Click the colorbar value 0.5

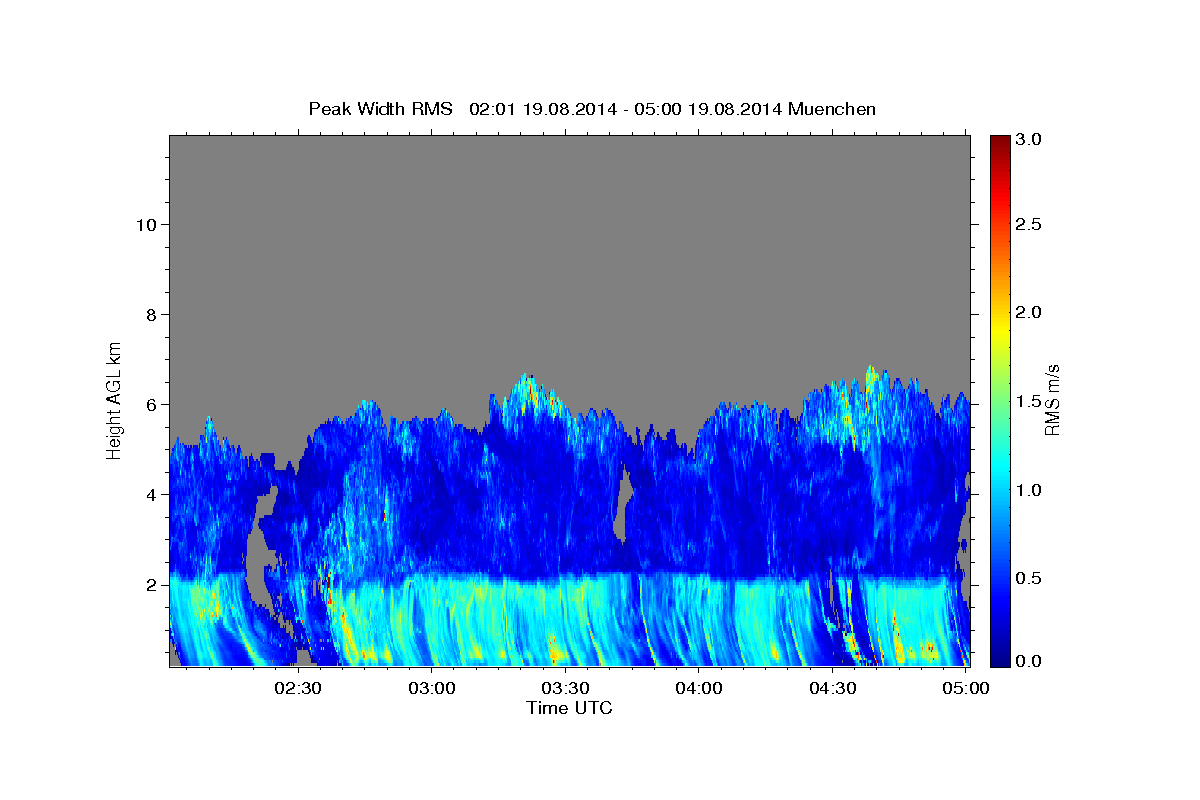click(1030, 577)
